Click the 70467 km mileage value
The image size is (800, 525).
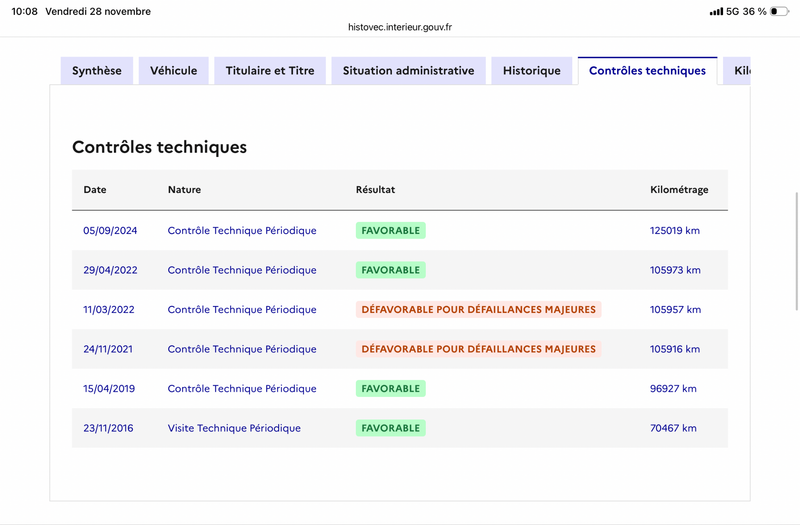click(673, 428)
